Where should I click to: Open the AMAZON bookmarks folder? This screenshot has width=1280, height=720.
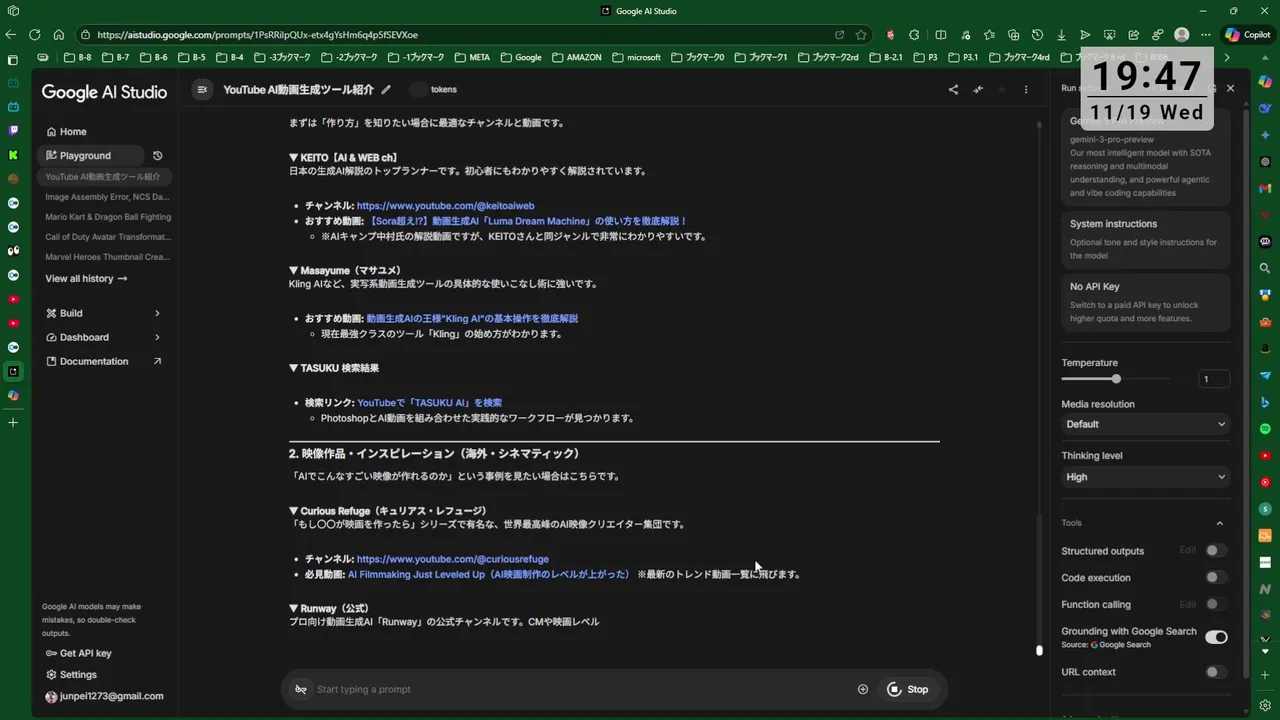coord(577,57)
